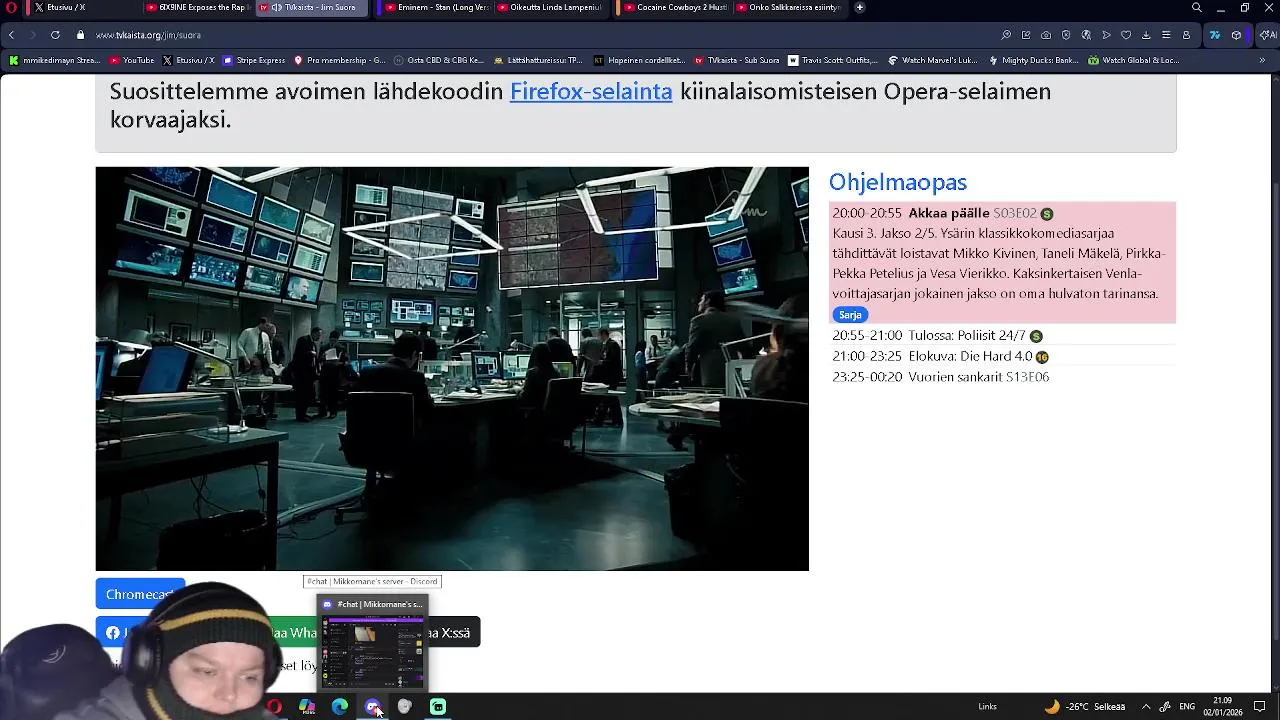Expand the bookmarks bar overflow chevron
1280x720 pixels.
click(x=1262, y=60)
